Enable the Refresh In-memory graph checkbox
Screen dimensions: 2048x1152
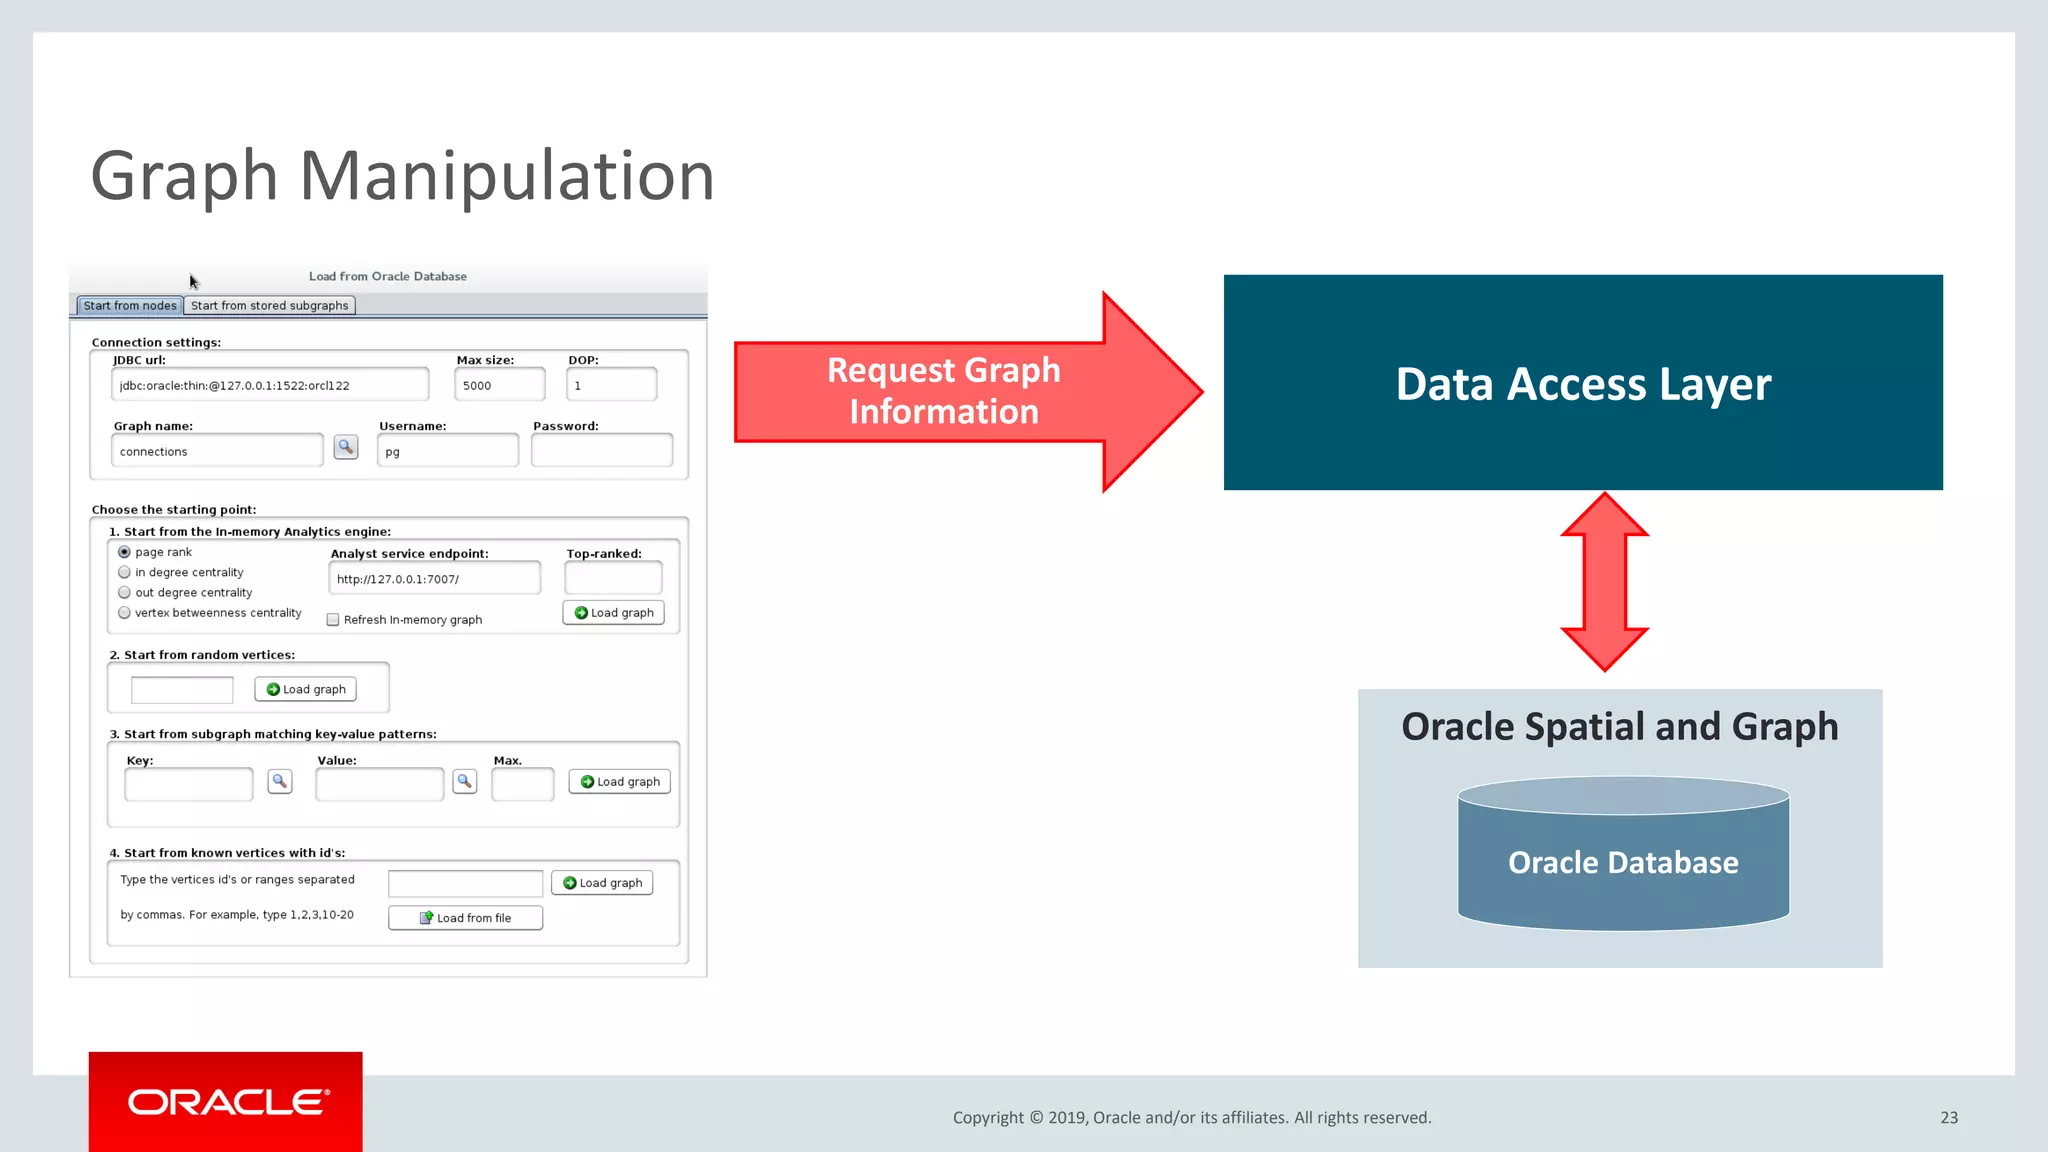334,620
